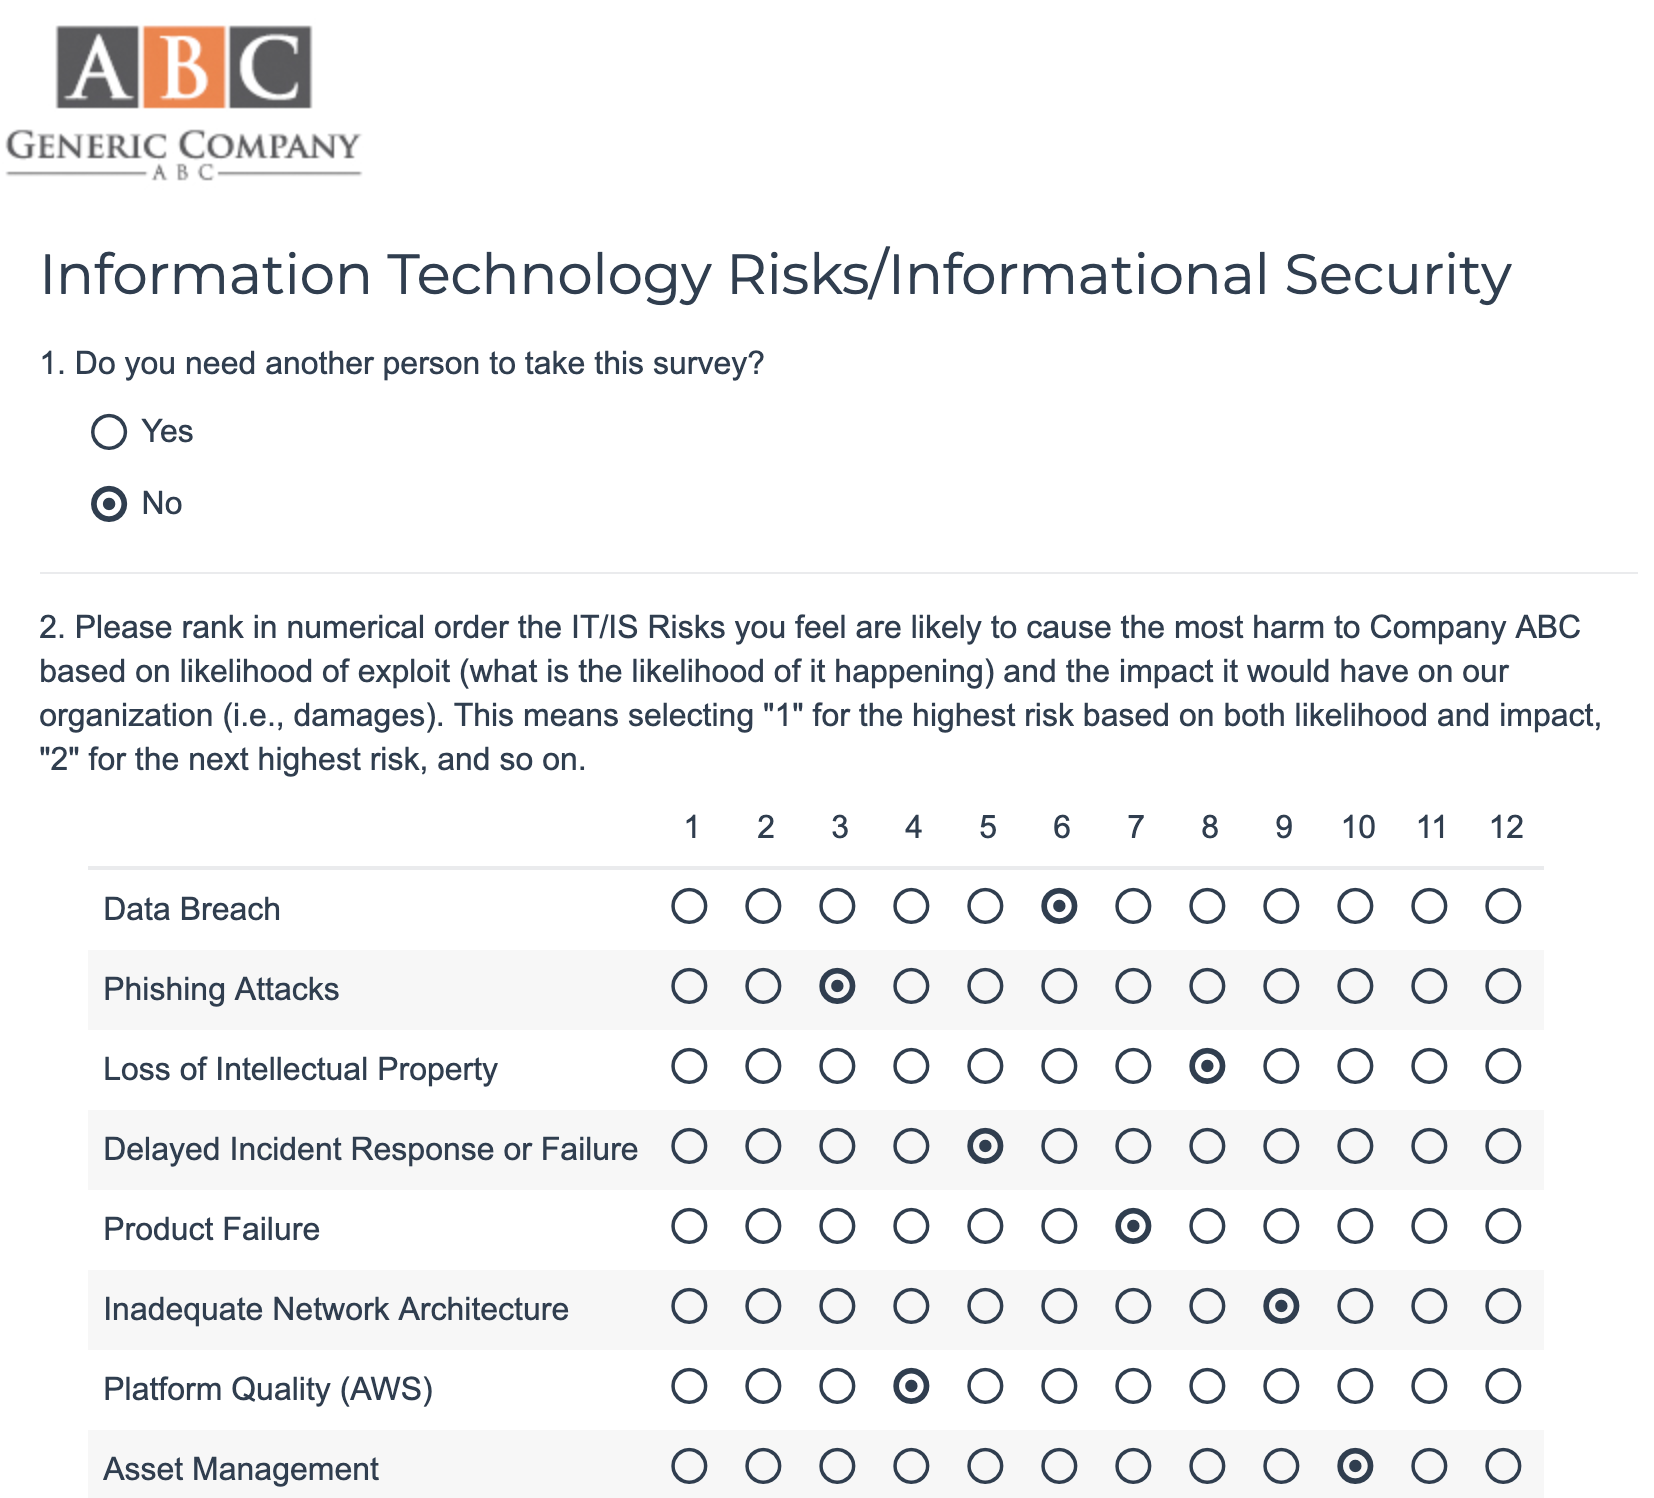The width and height of the screenshot is (1654, 1498).
Task: Set Phishing Attacks rank to 2
Action: [763, 987]
